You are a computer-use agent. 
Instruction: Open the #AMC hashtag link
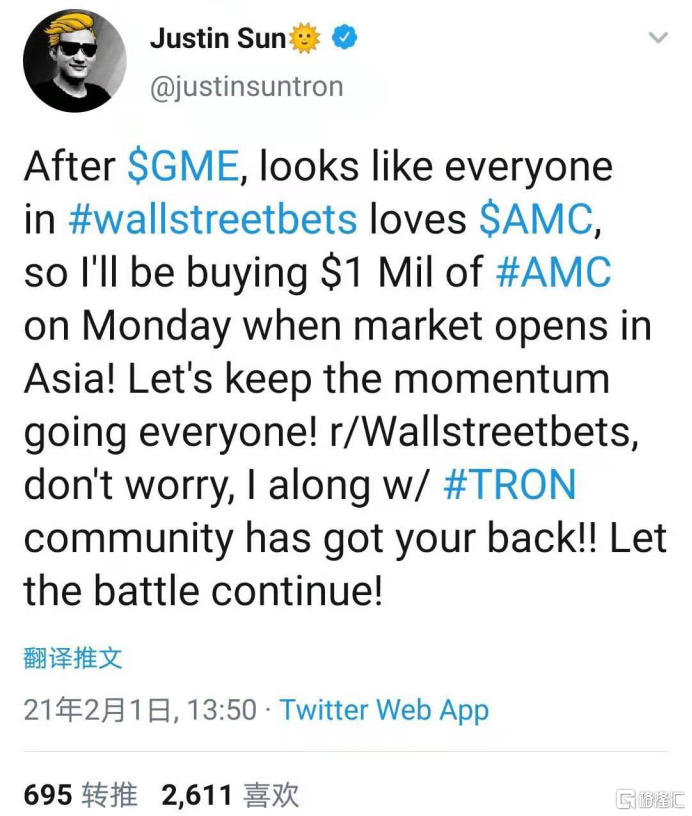coord(552,272)
